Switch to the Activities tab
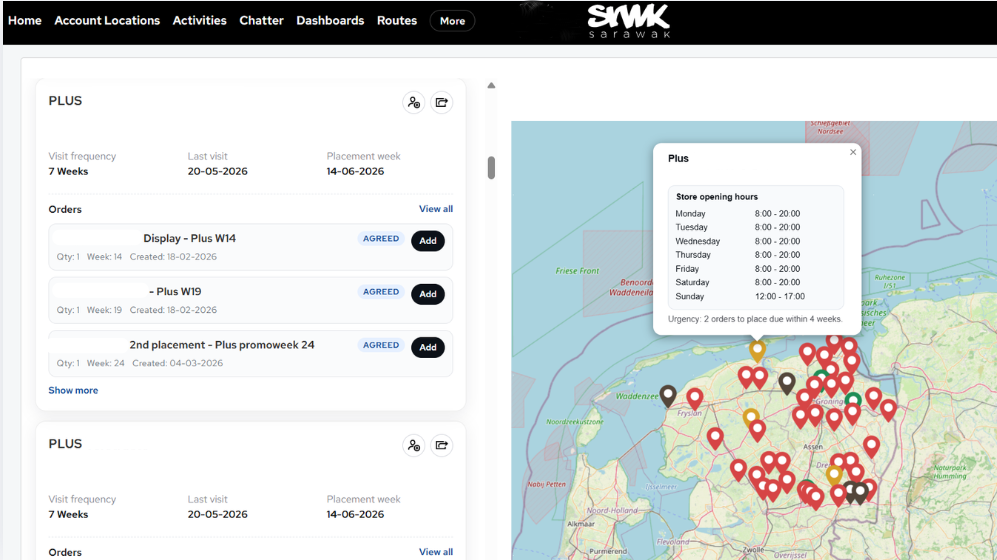 click(x=200, y=20)
